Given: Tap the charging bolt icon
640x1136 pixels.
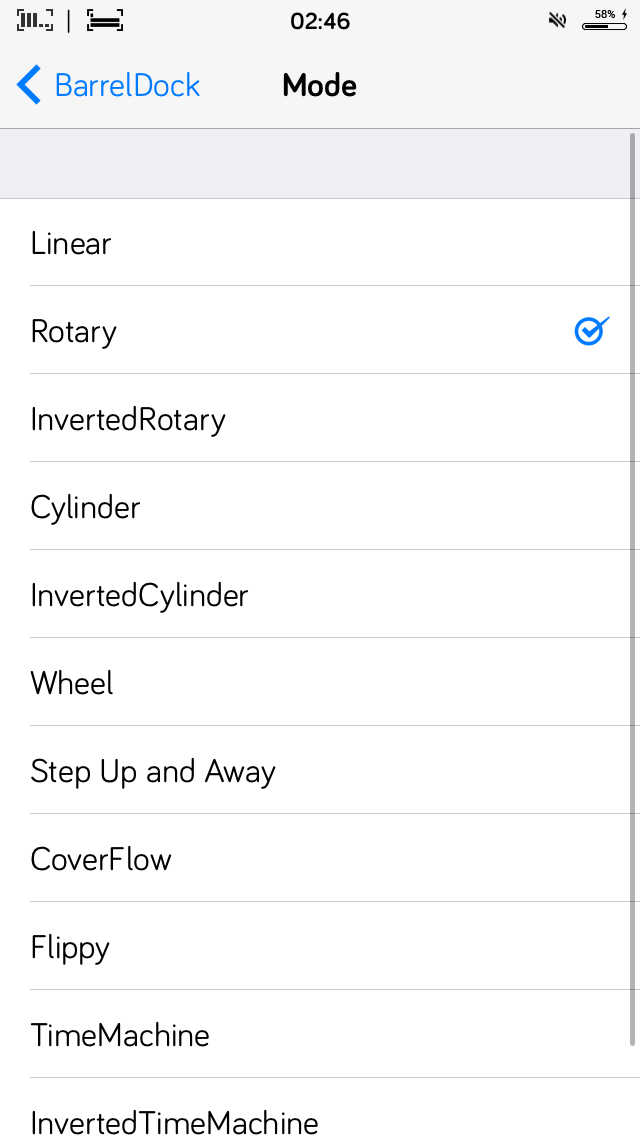Looking at the screenshot, I should pyautogui.click(x=624, y=14).
